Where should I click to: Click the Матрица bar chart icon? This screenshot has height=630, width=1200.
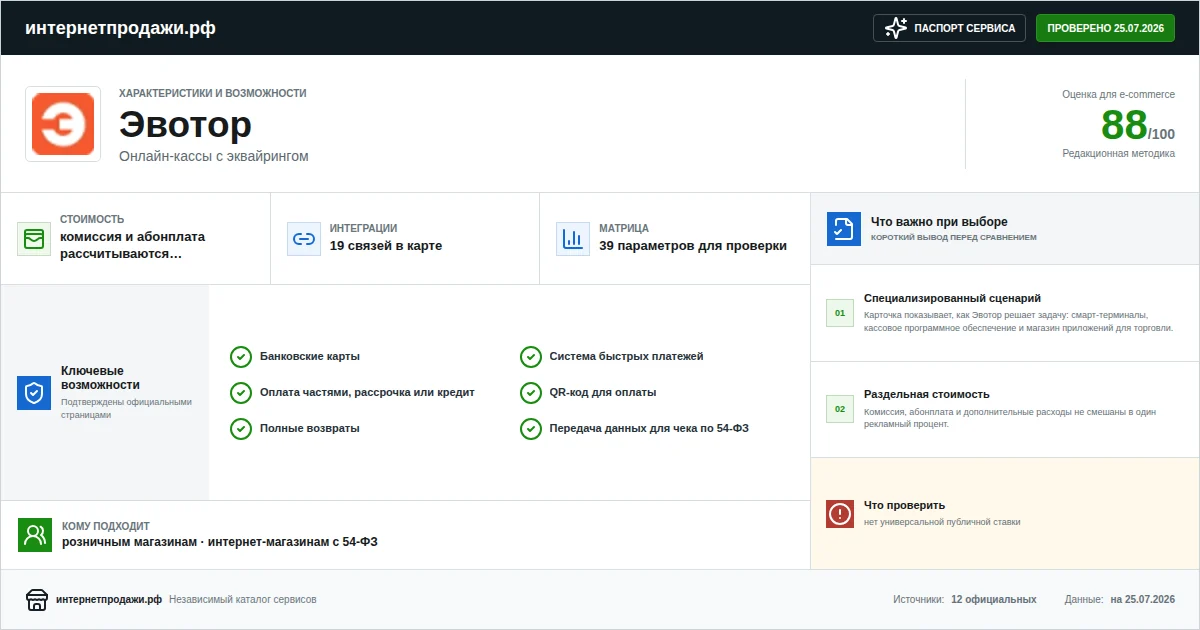[573, 239]
